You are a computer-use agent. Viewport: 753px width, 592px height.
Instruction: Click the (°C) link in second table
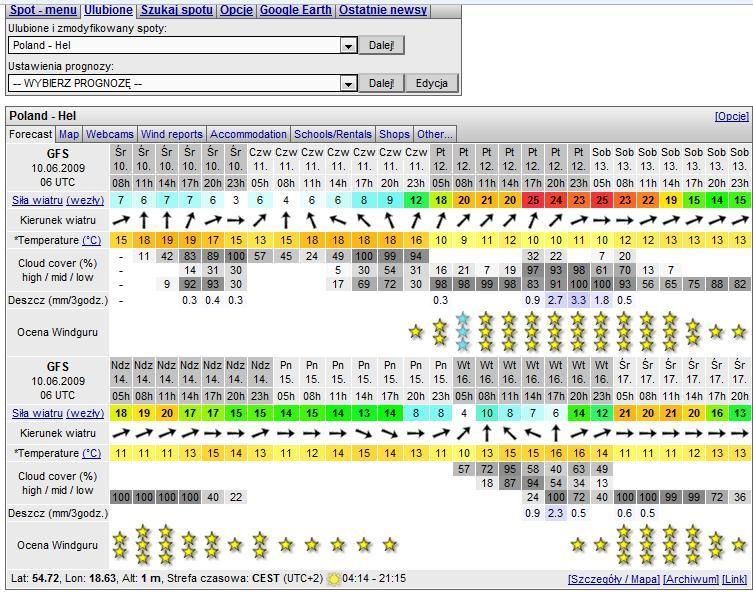click(x=91, y=453)
